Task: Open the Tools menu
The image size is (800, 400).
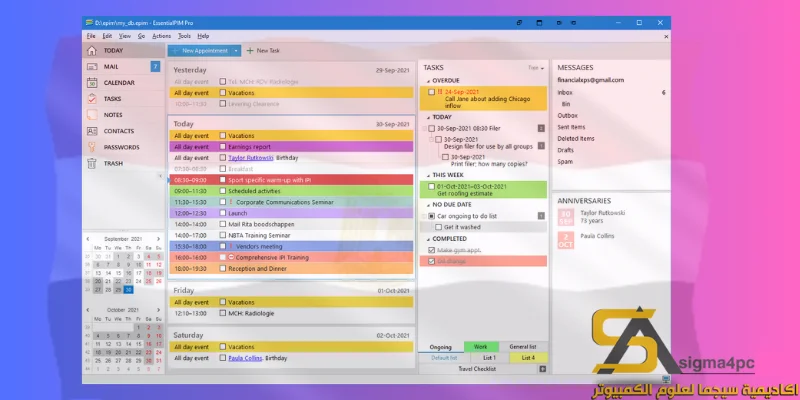Action: [x=184, y=36]
